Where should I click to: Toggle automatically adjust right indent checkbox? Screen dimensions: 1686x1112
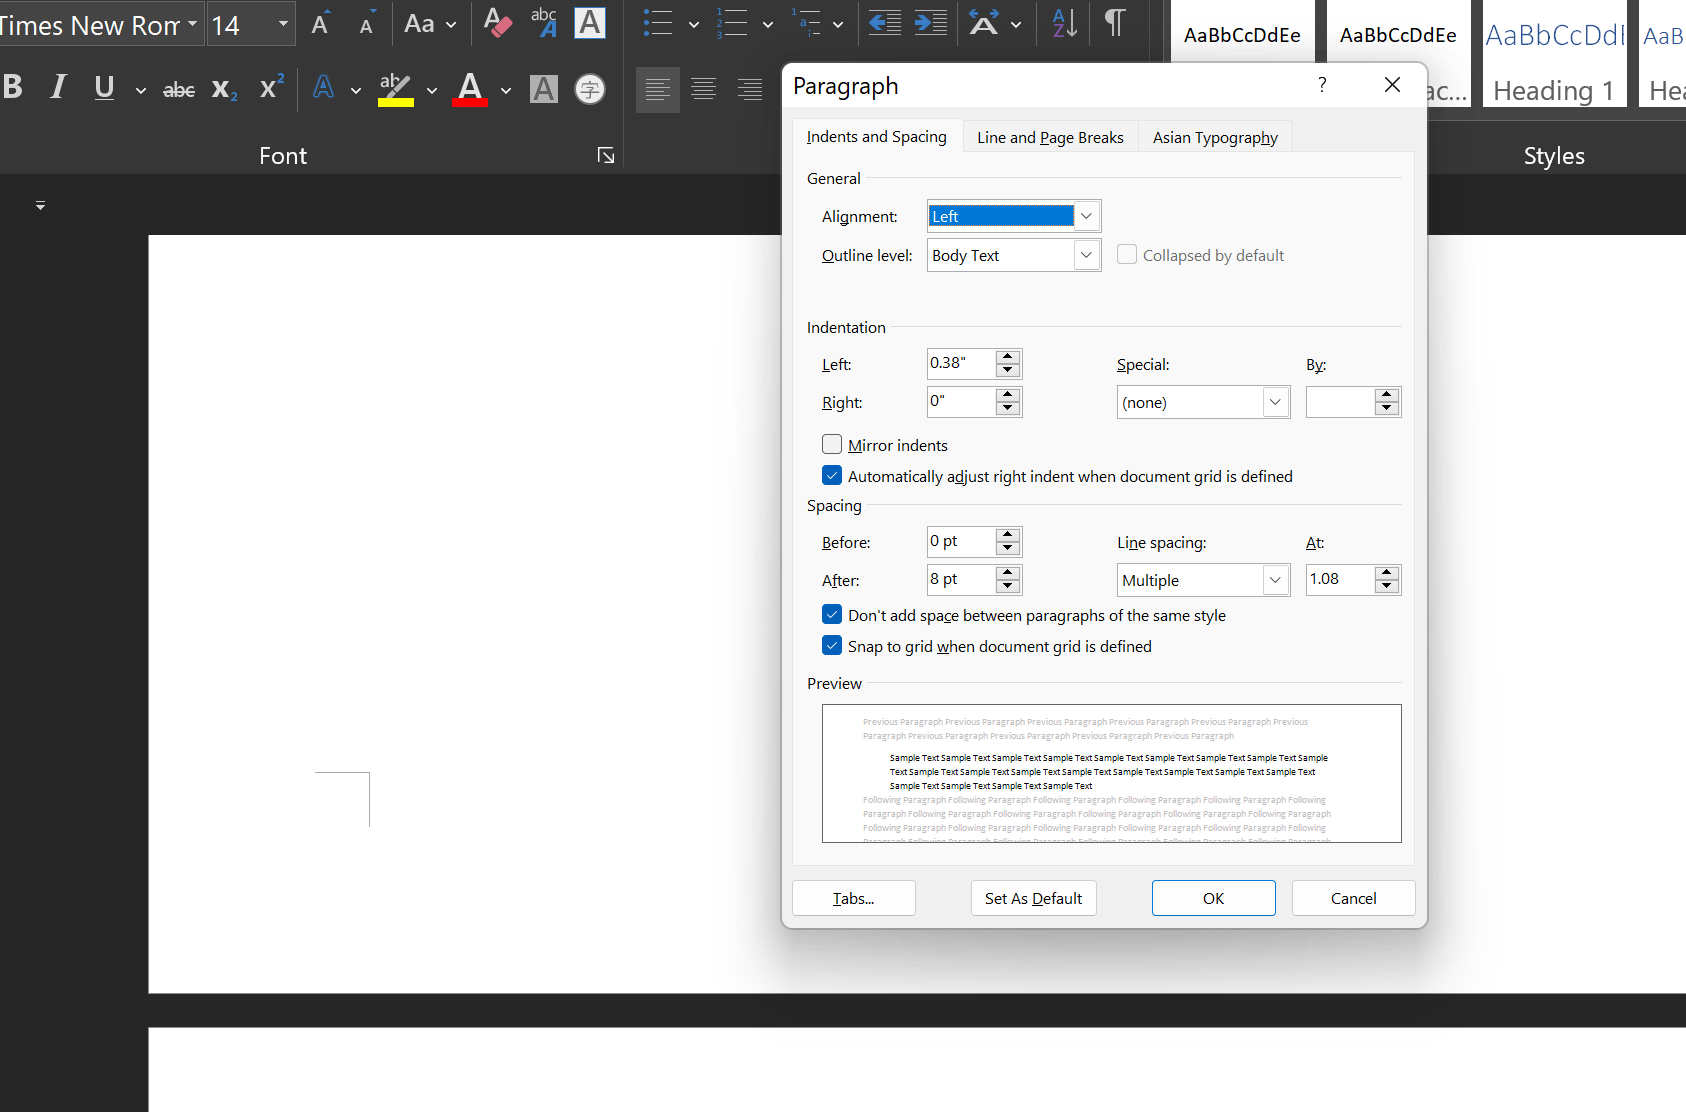[832, 475]
